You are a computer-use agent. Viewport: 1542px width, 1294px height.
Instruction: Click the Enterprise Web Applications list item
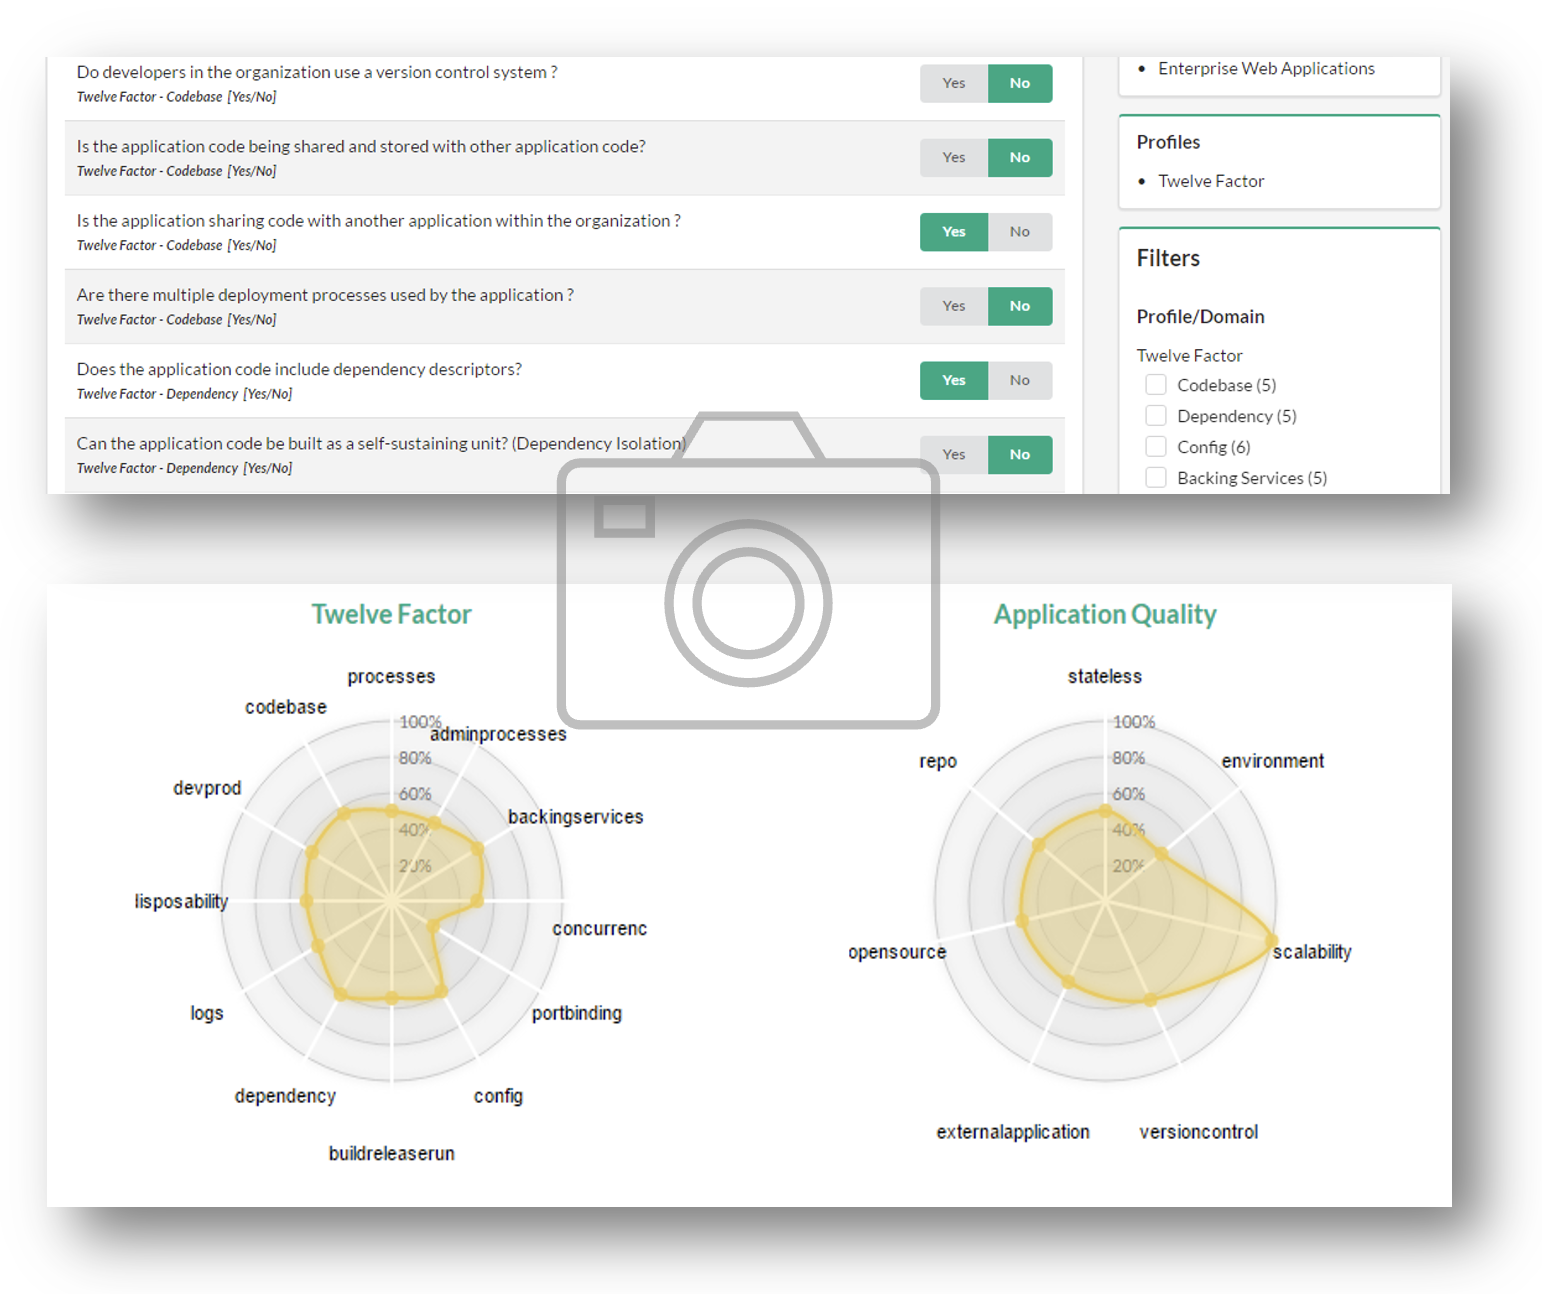tap(1265, 68)
